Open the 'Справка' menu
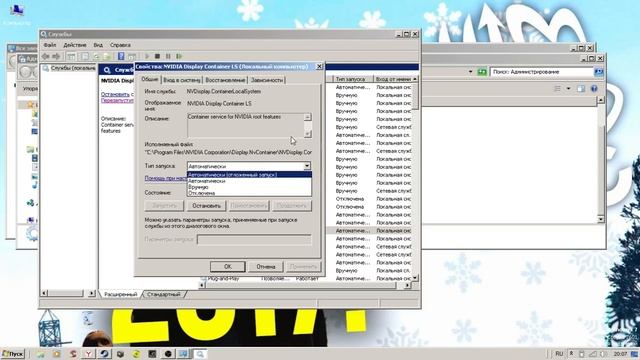 (120, 45)
